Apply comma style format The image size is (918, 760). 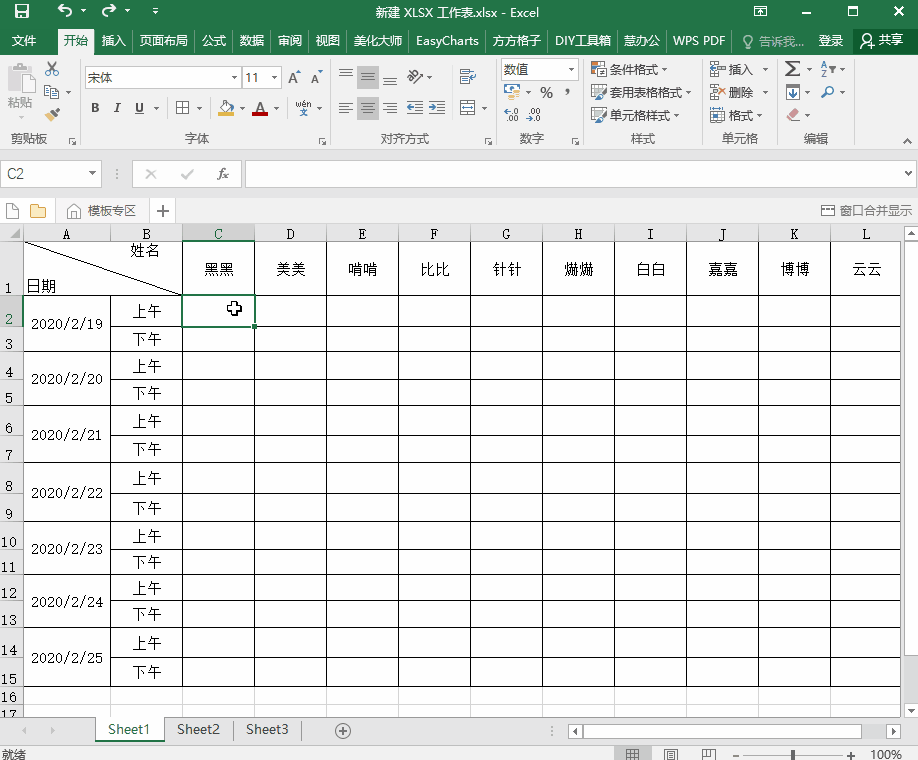coord(567,93)
